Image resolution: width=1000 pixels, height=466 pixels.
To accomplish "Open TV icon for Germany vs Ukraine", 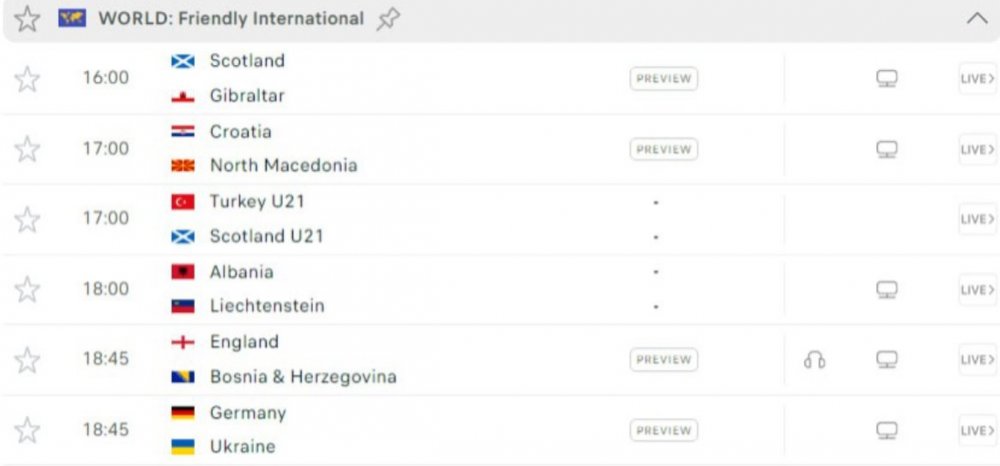I will pyautogui.click(x=886, y=430).
